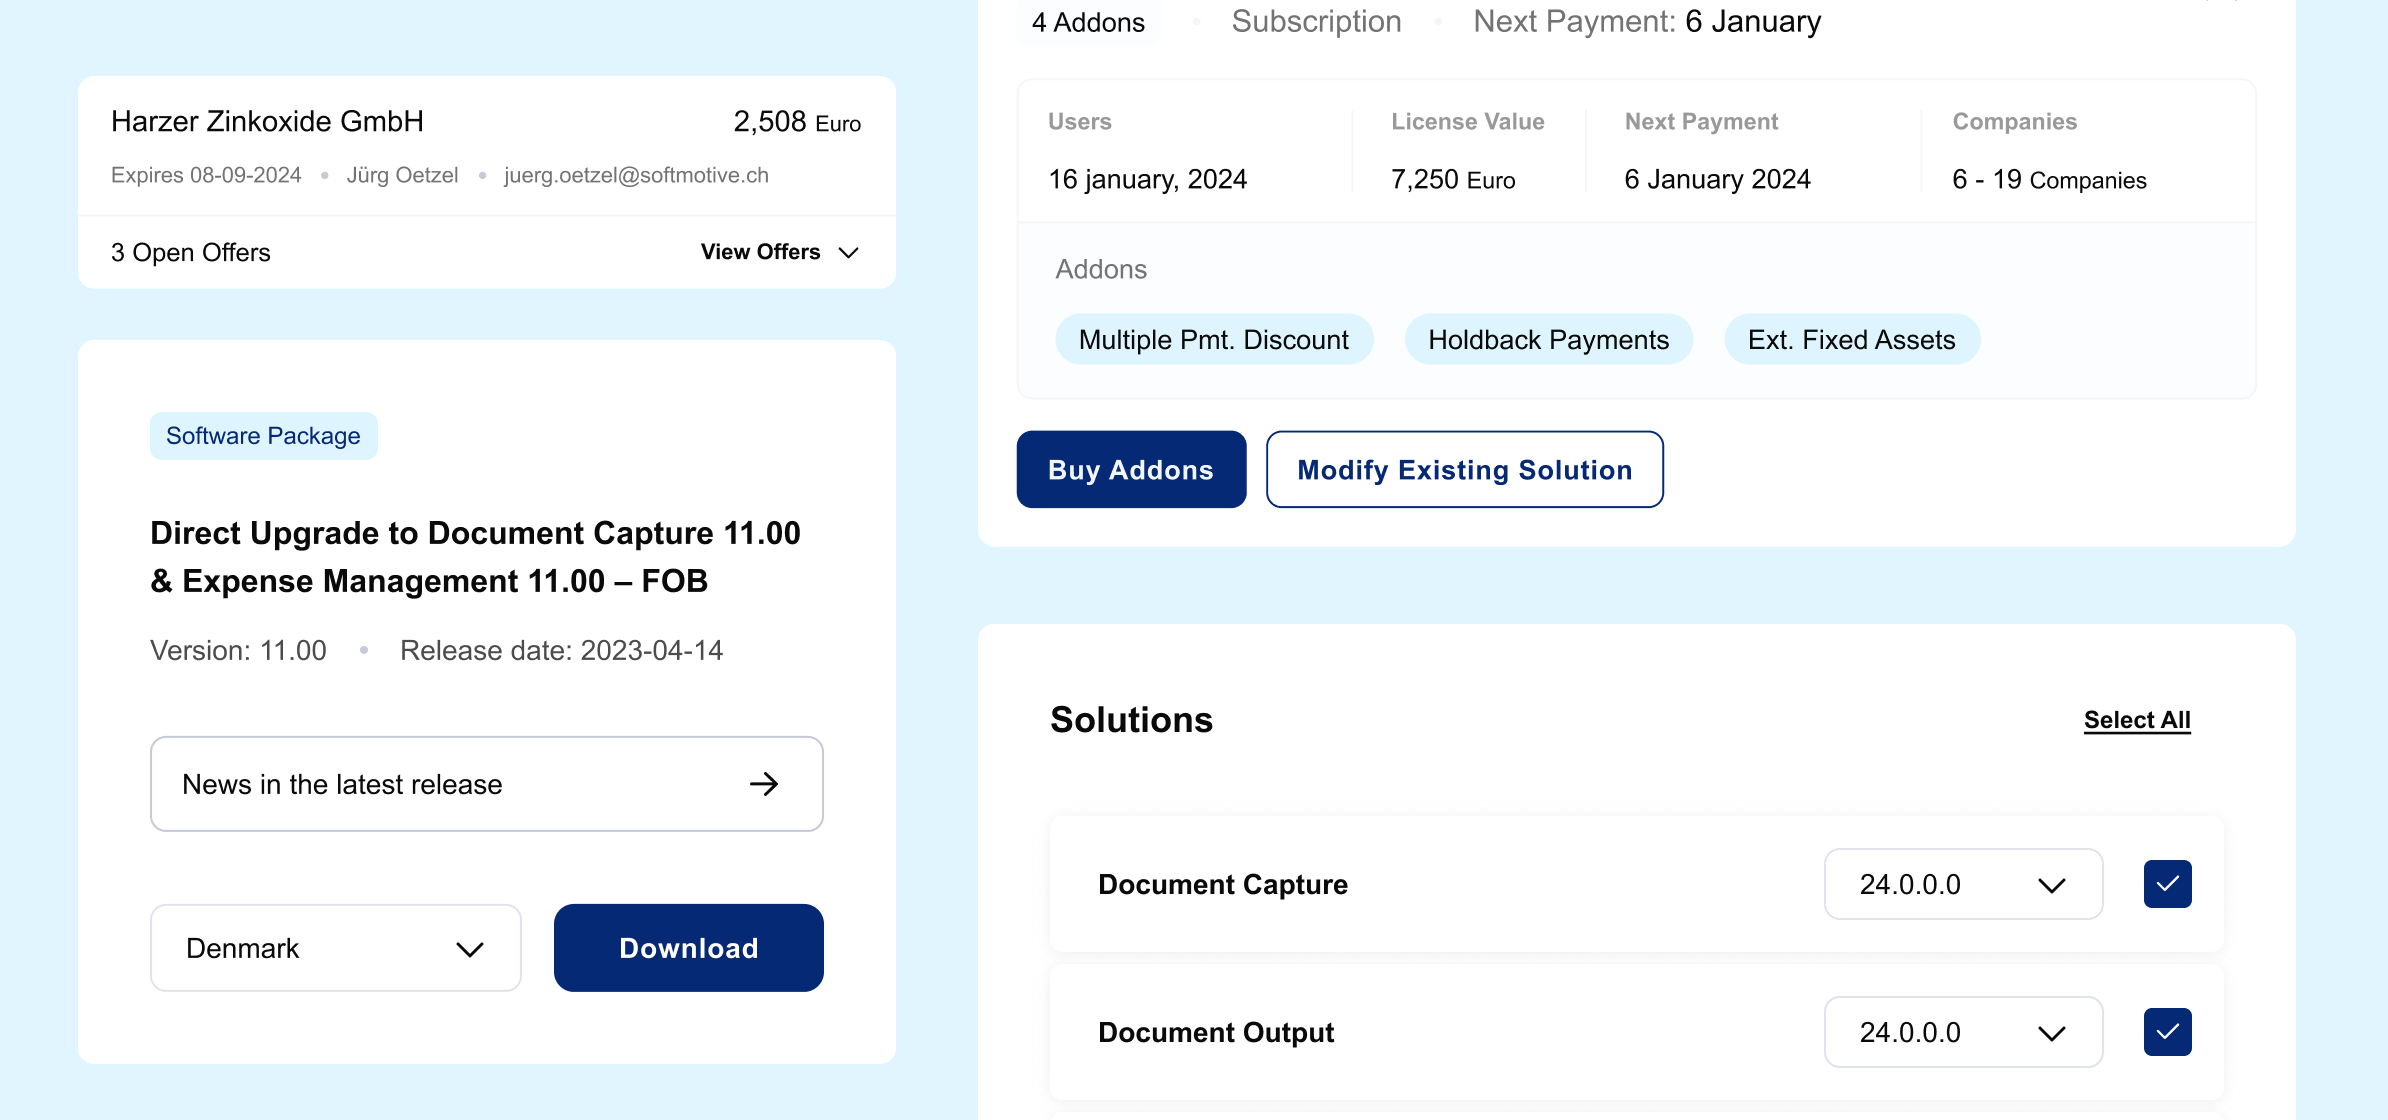Click the Software Package tag
The image size is (2388, 1120).
point(263,436)
